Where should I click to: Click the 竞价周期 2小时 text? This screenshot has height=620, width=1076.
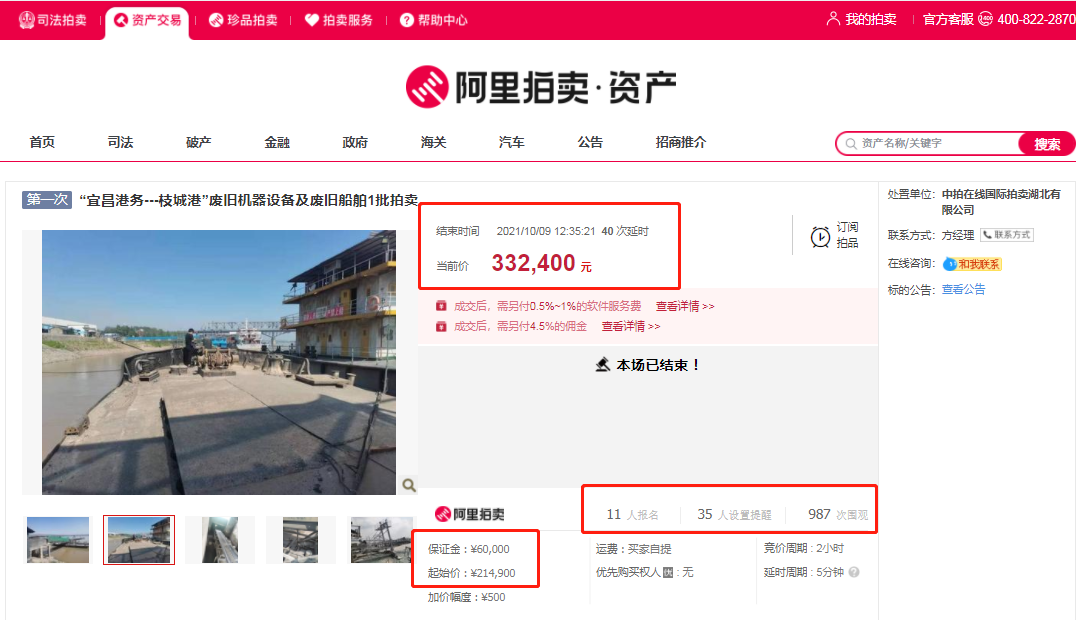click(804, 548)
